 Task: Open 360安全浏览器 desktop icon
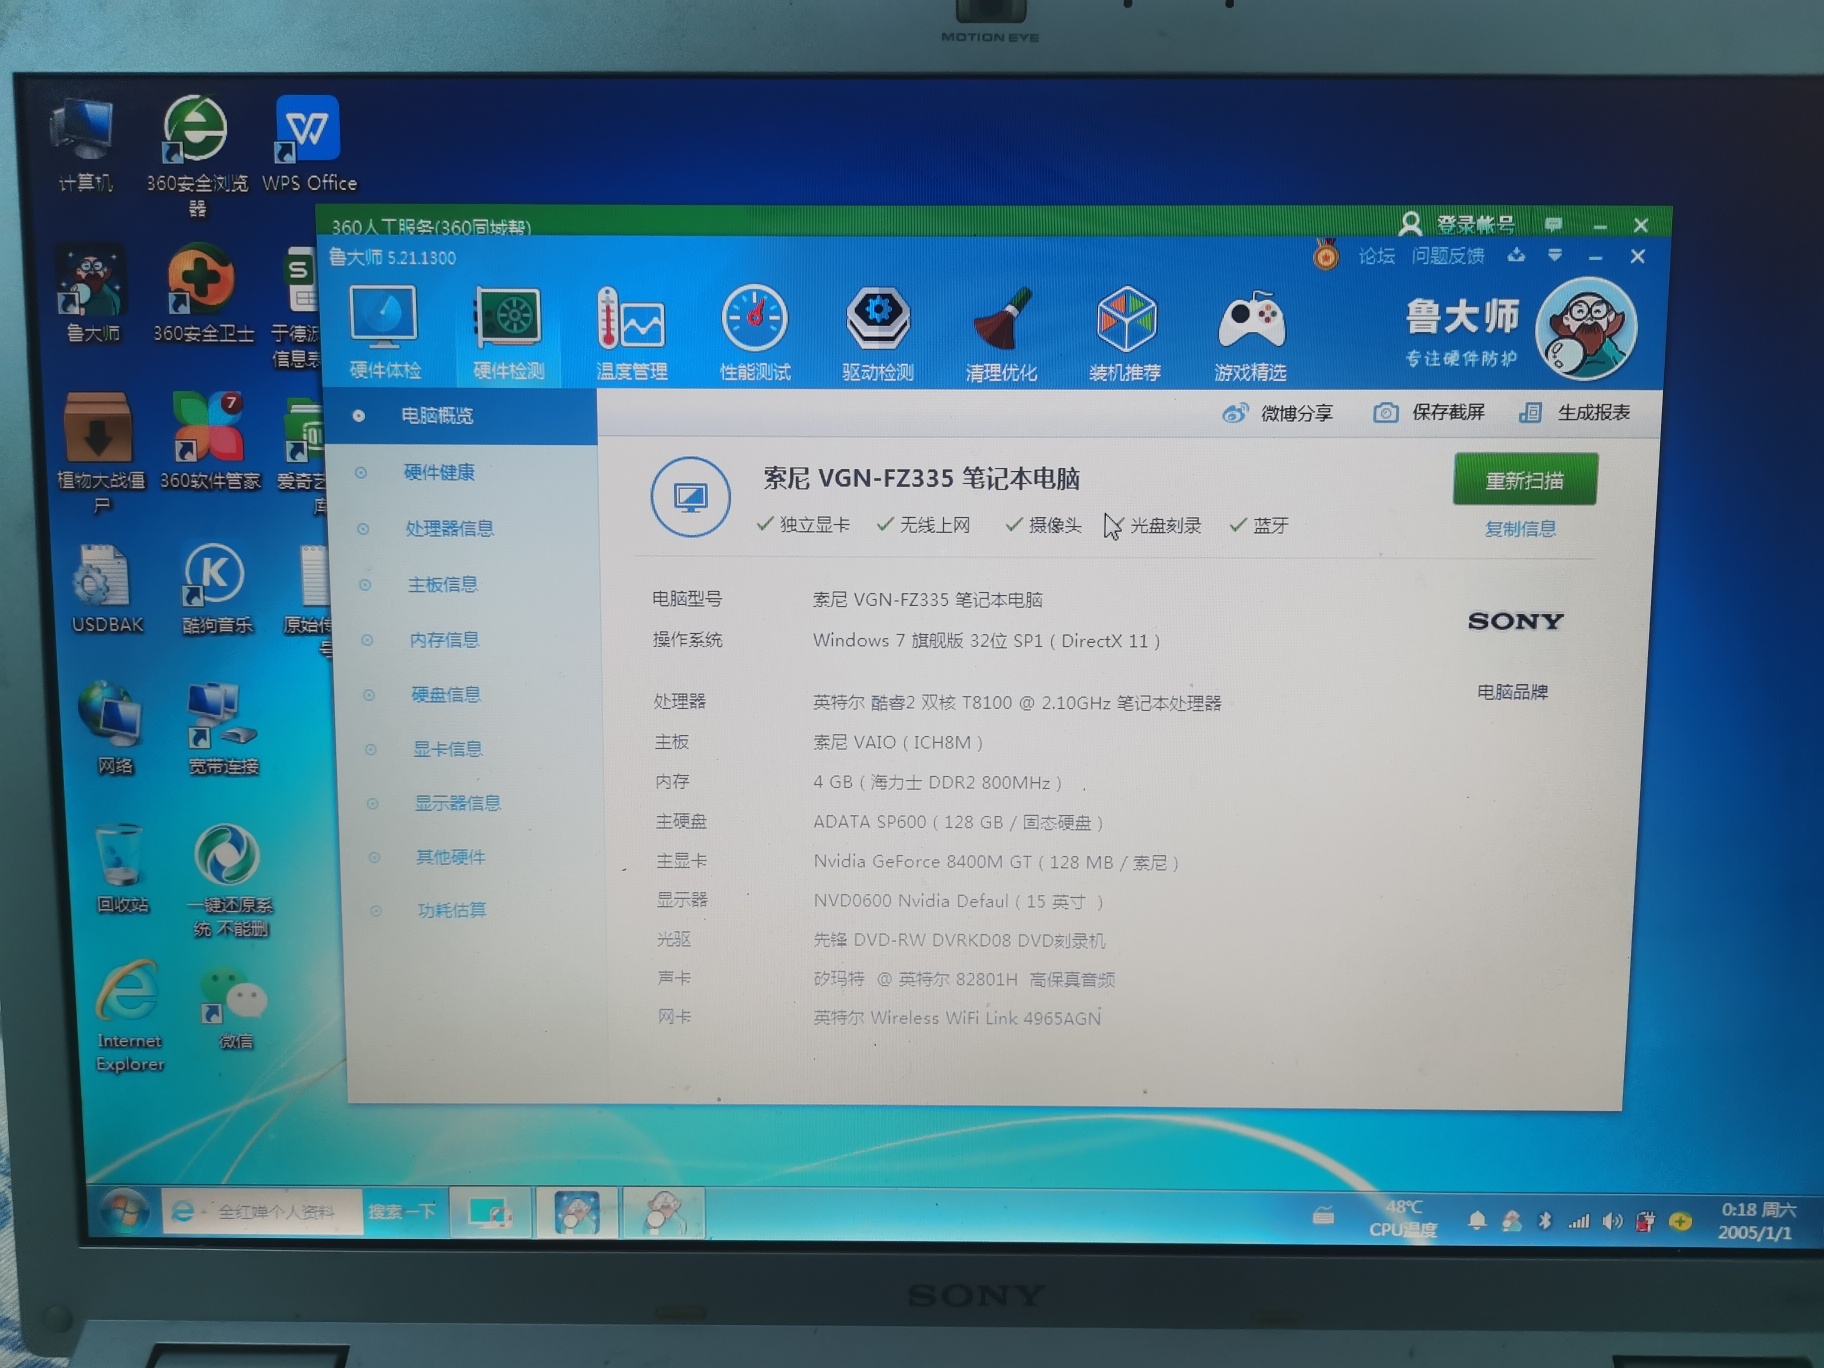pos(196,155)
